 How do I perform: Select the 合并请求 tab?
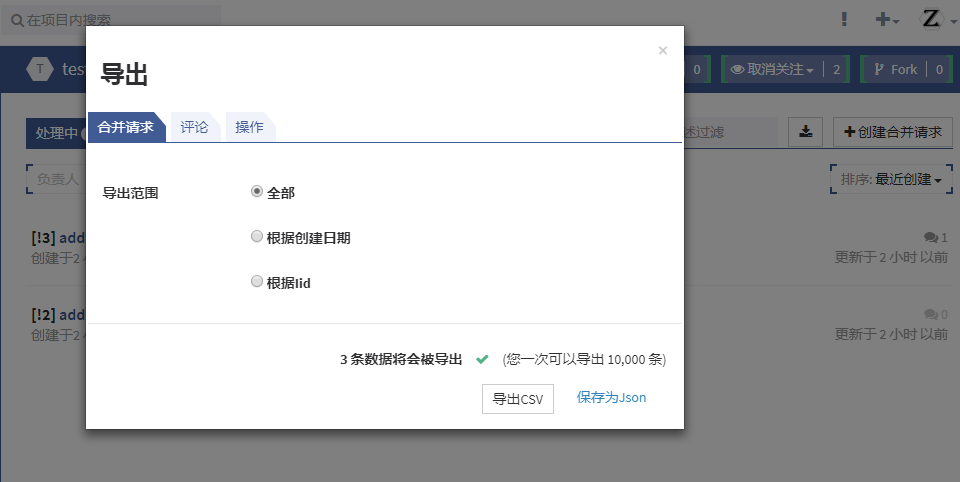pyautogui.click(x=125, y=127)
